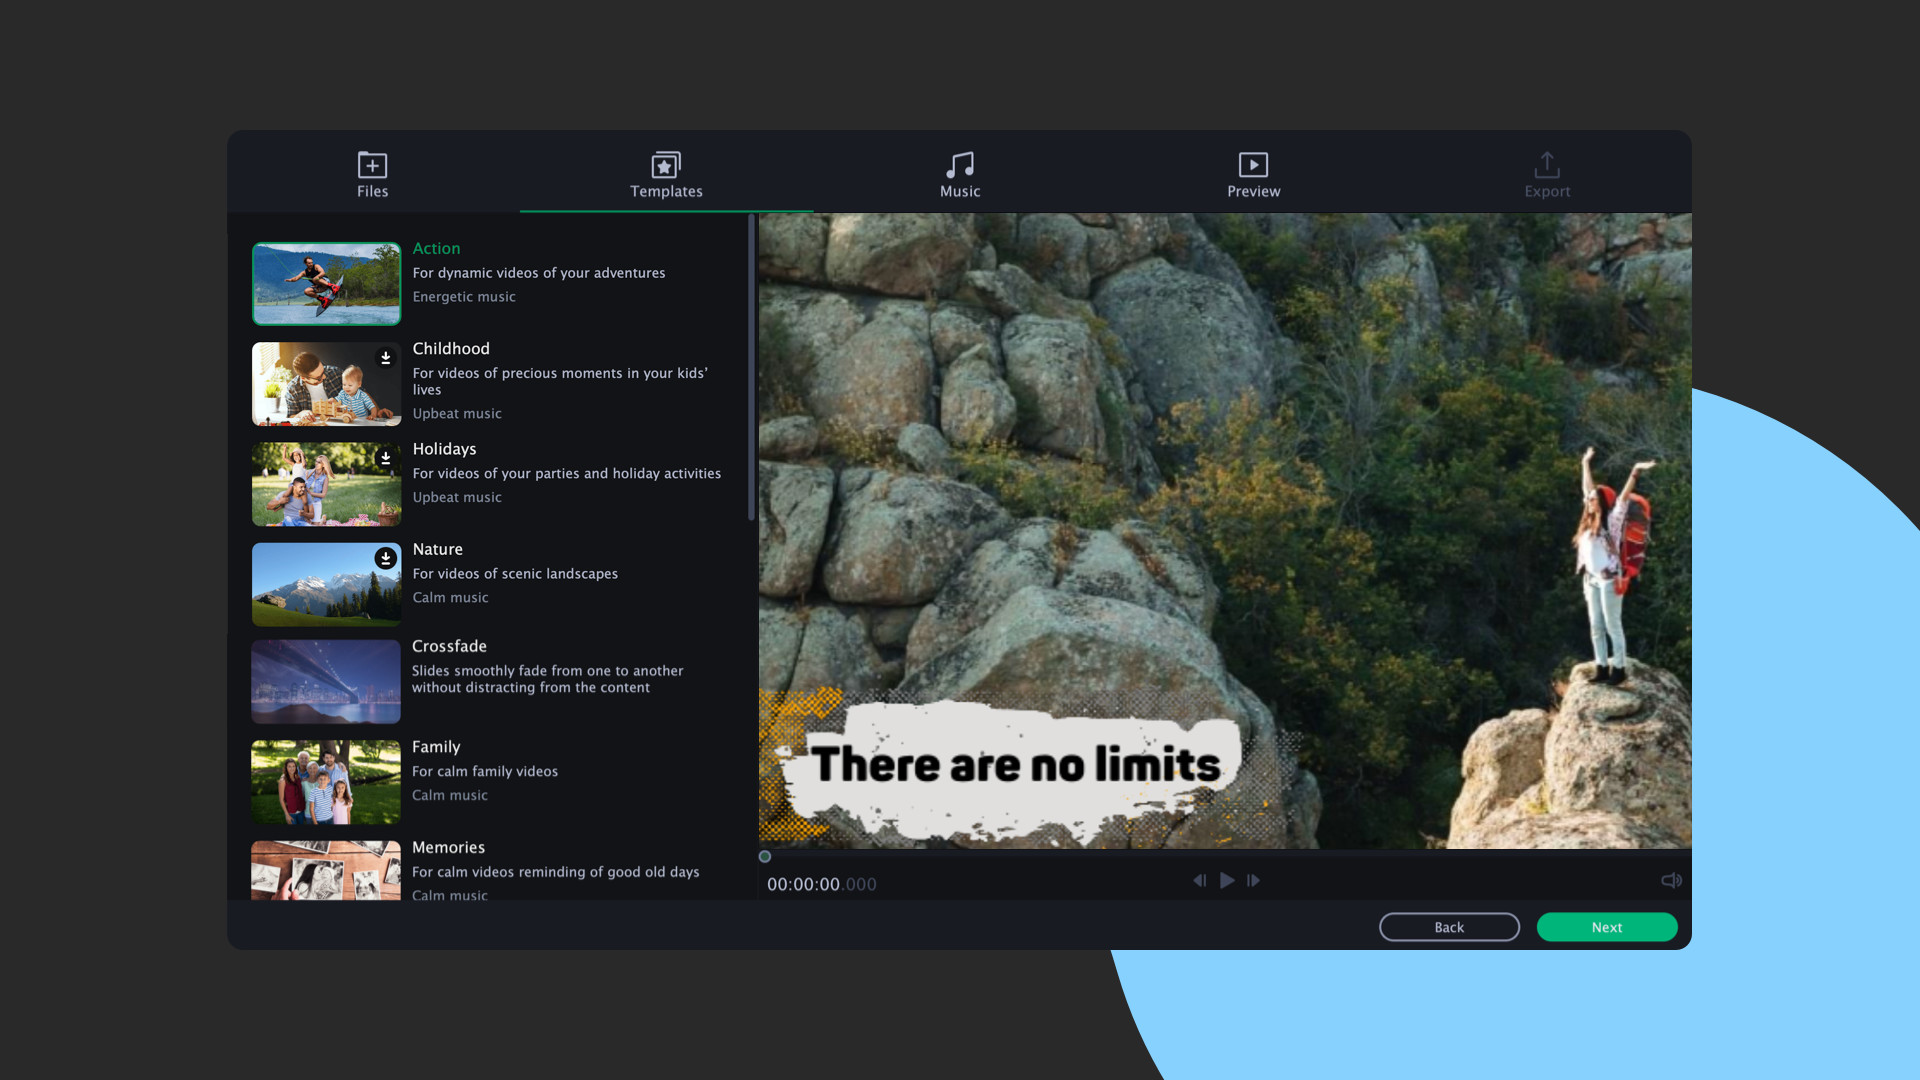Download the Childhood template

tap(386, 356)
